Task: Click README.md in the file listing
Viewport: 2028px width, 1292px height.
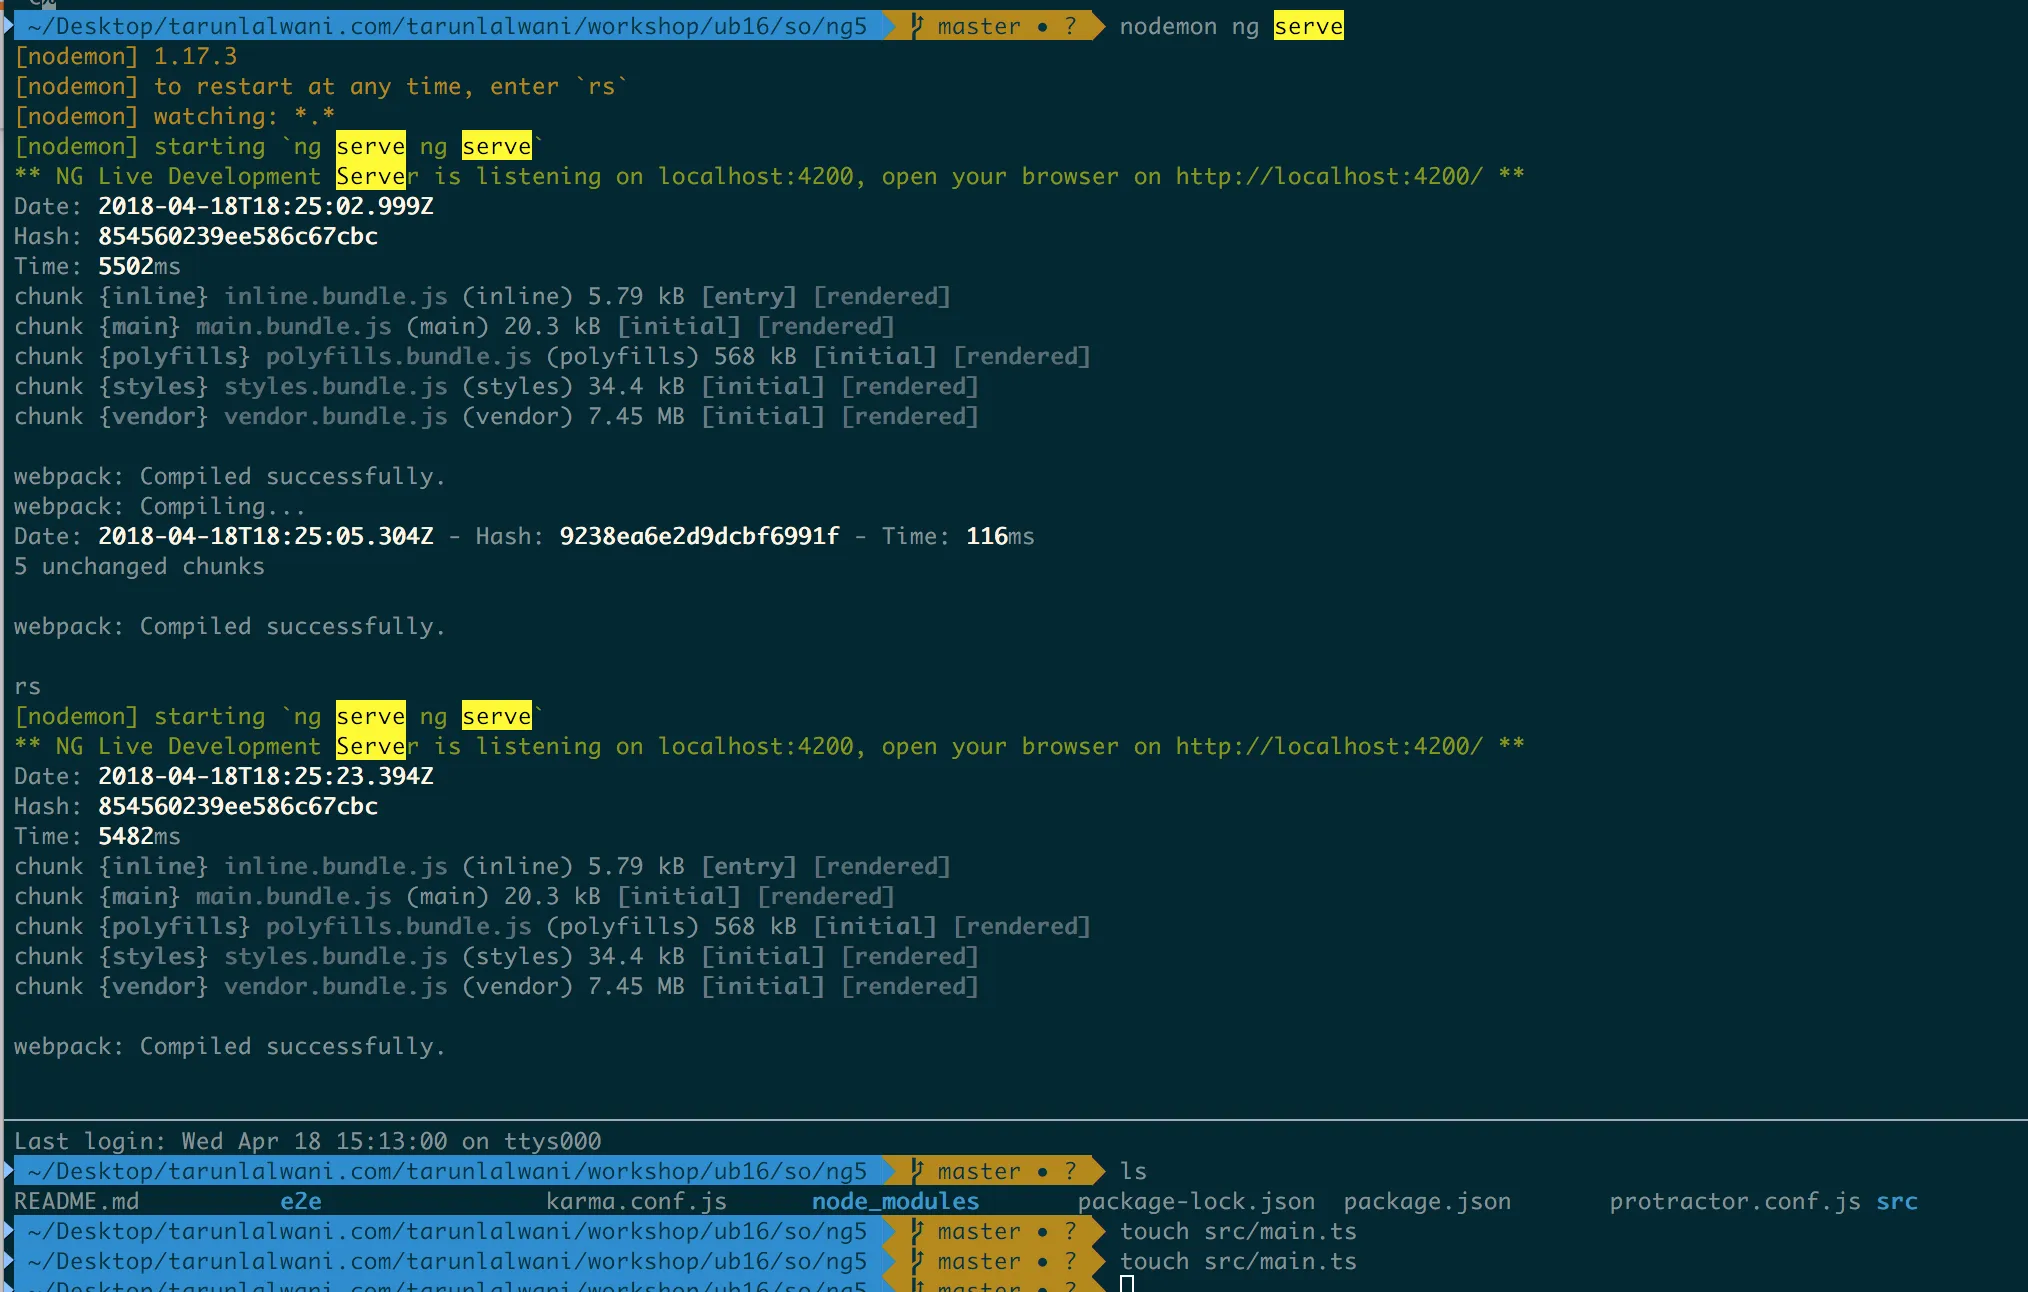Action: click(77, 1201)
